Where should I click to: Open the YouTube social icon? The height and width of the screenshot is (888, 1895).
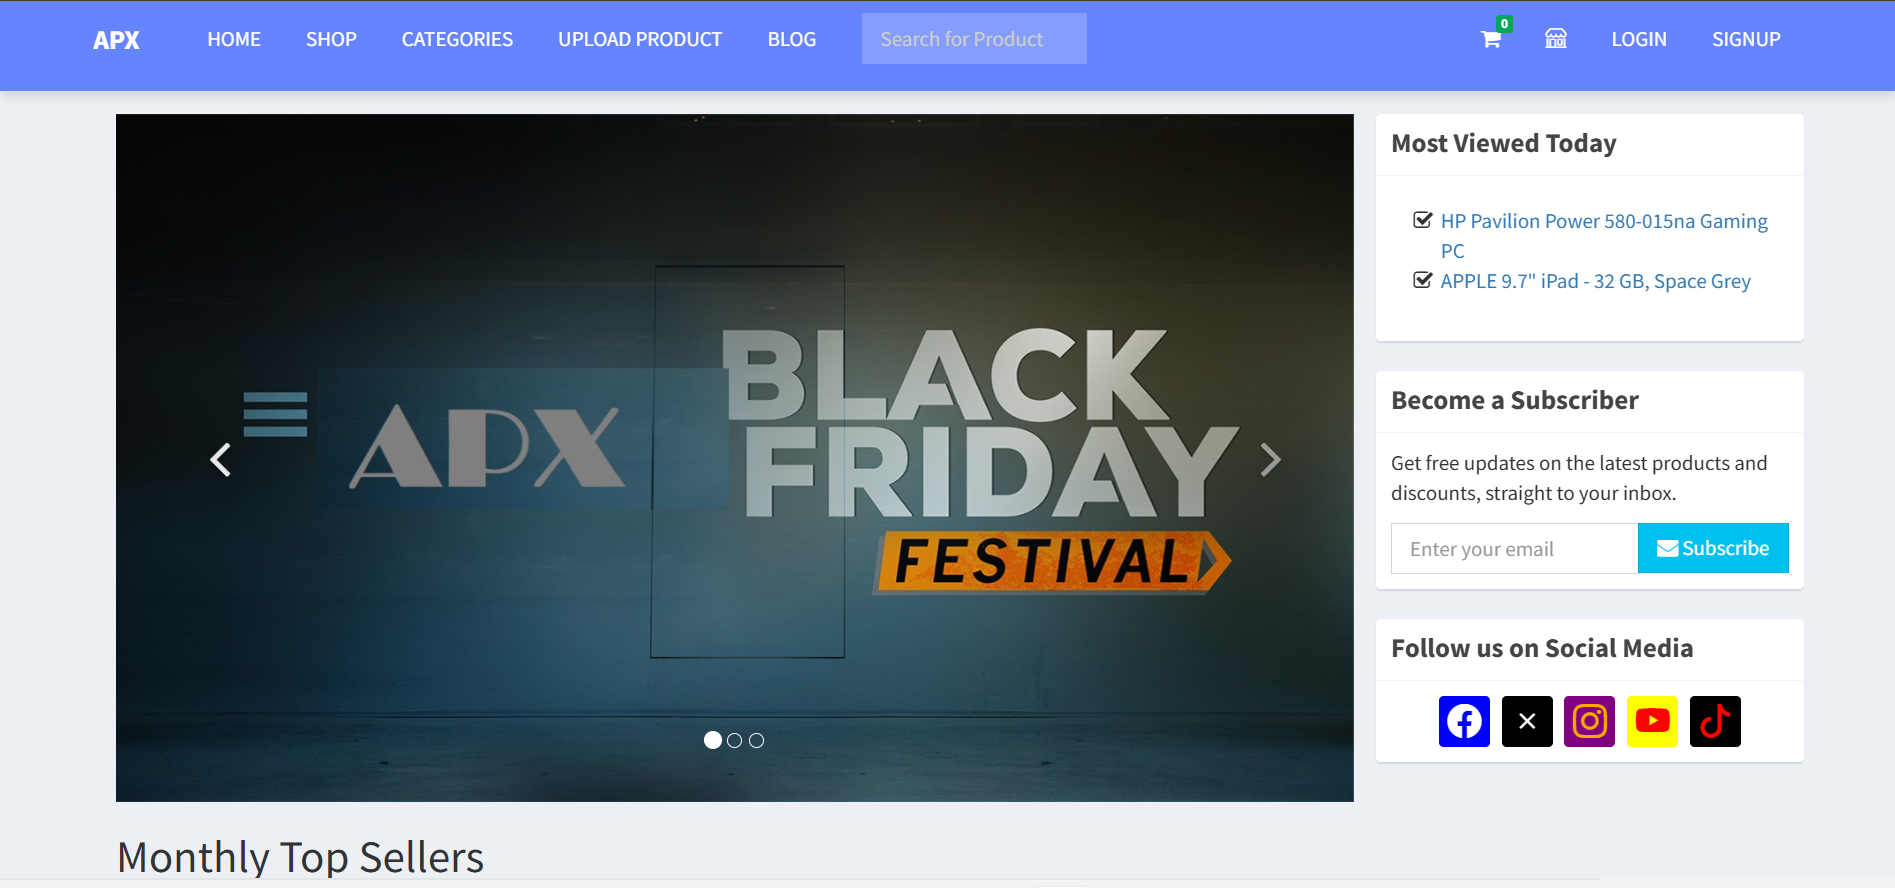[x=1652, y=721]
